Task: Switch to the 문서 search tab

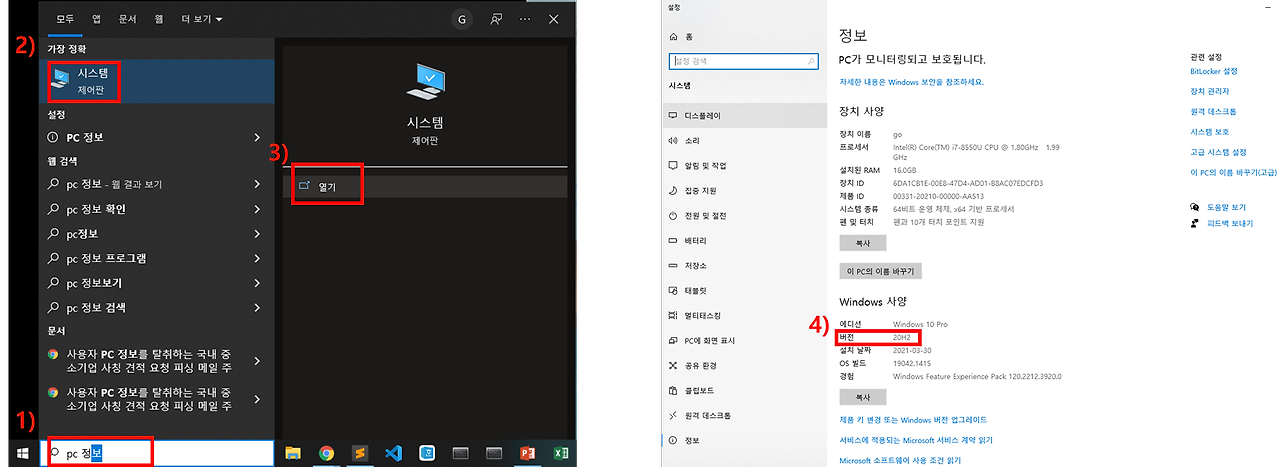Action: click(127, 19)
